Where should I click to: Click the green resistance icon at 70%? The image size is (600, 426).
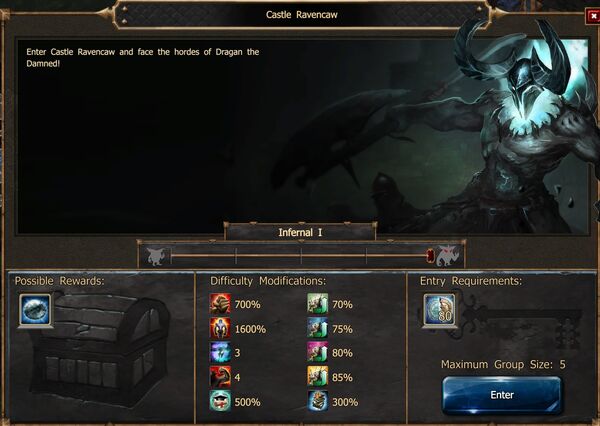[318, 304]
